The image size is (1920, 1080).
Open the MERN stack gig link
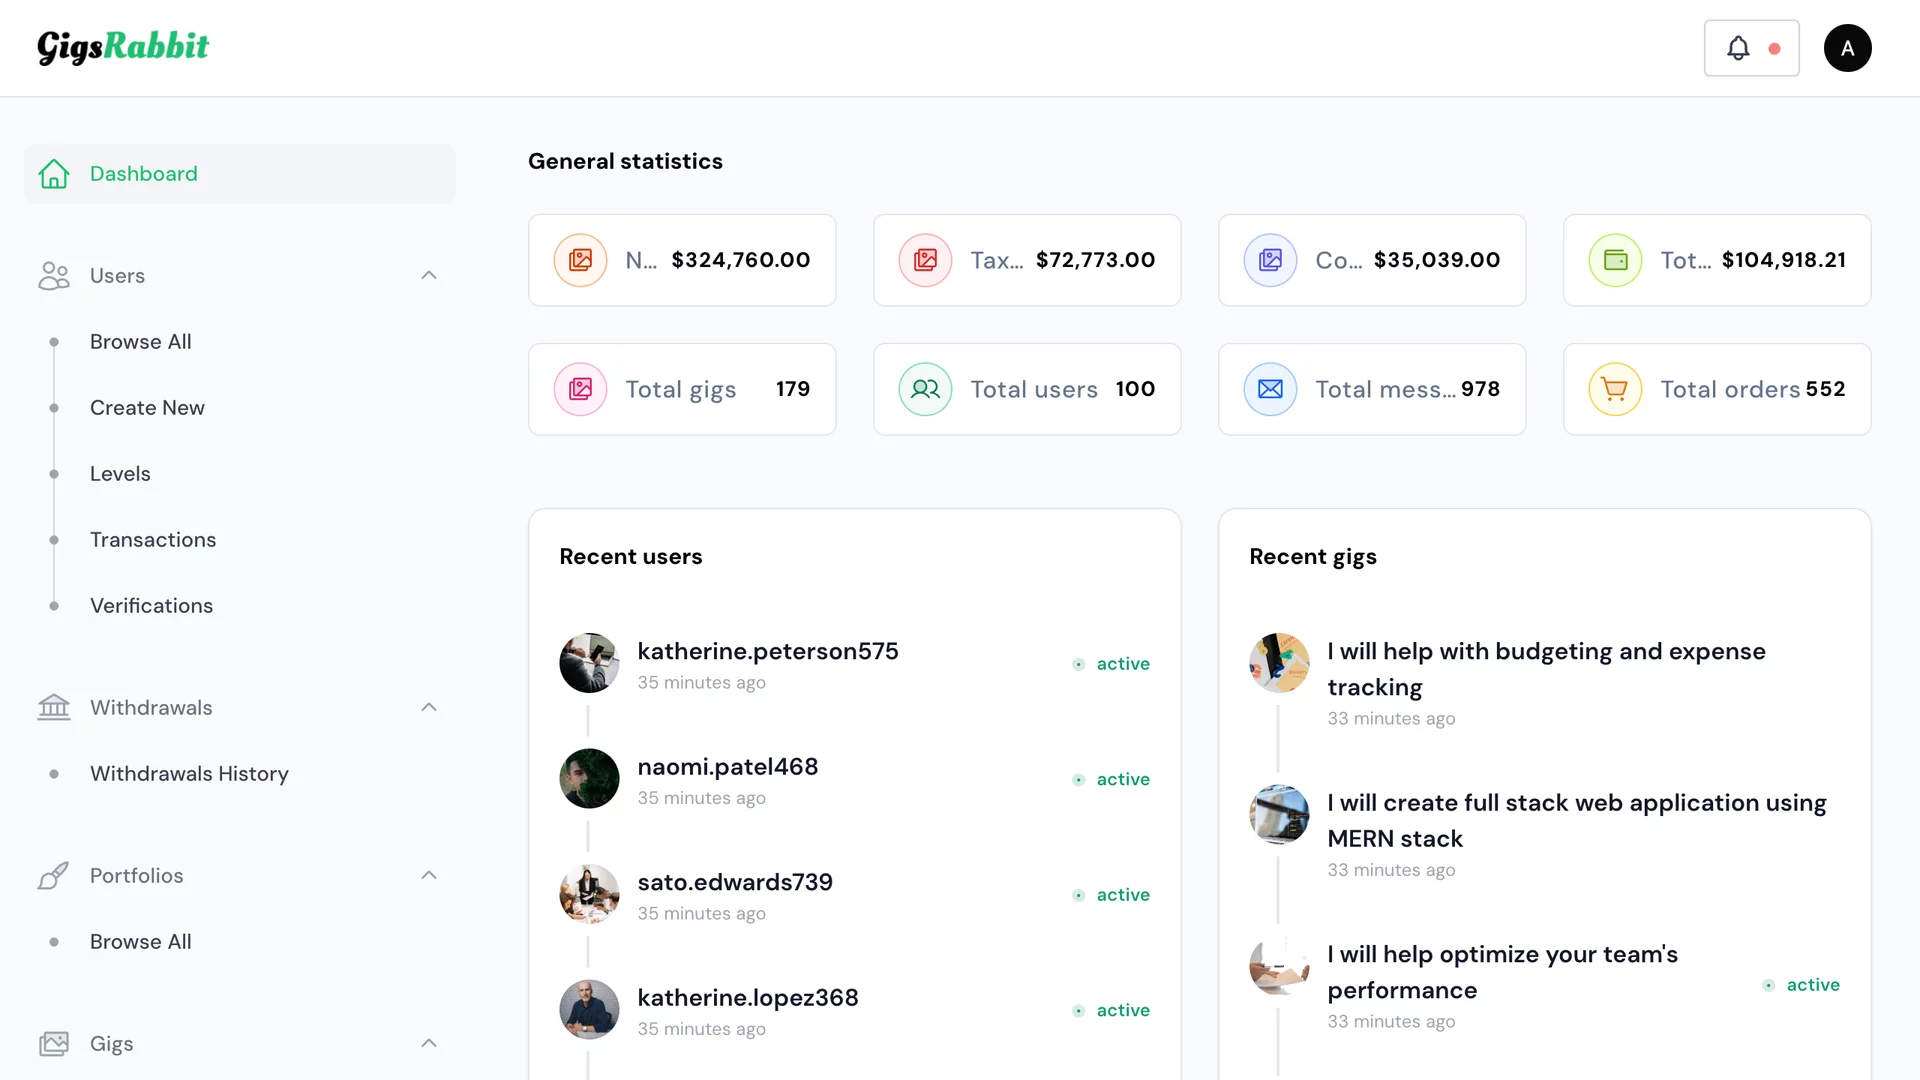[x=1576, y=820]
